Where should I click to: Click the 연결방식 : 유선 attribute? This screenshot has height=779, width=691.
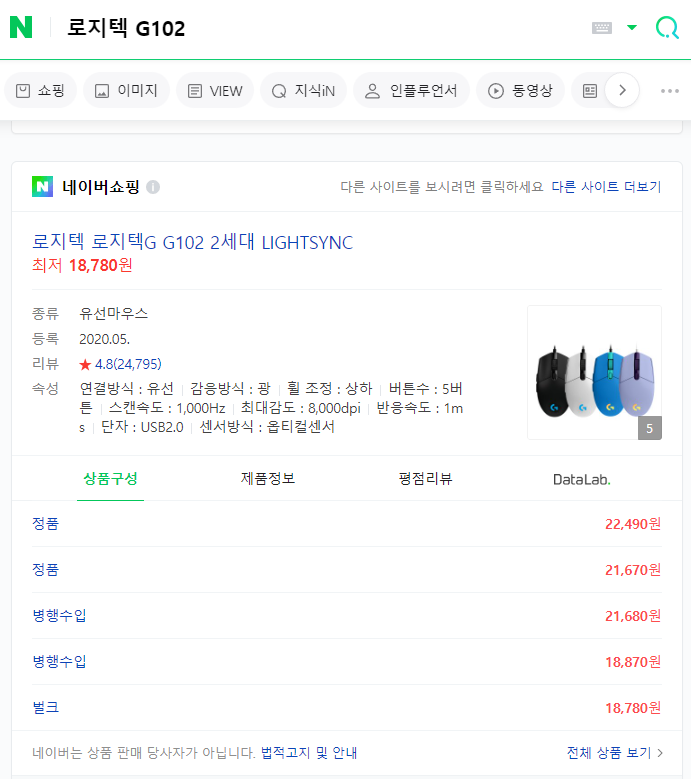[127, 389]
